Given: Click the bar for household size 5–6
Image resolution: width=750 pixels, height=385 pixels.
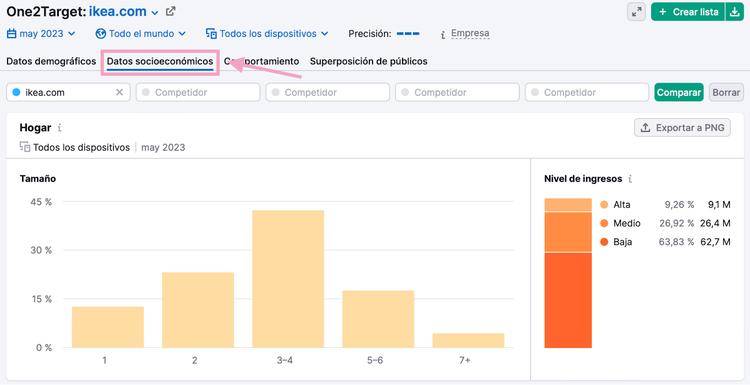Looking at the screenshot, I should coord(378,319).
